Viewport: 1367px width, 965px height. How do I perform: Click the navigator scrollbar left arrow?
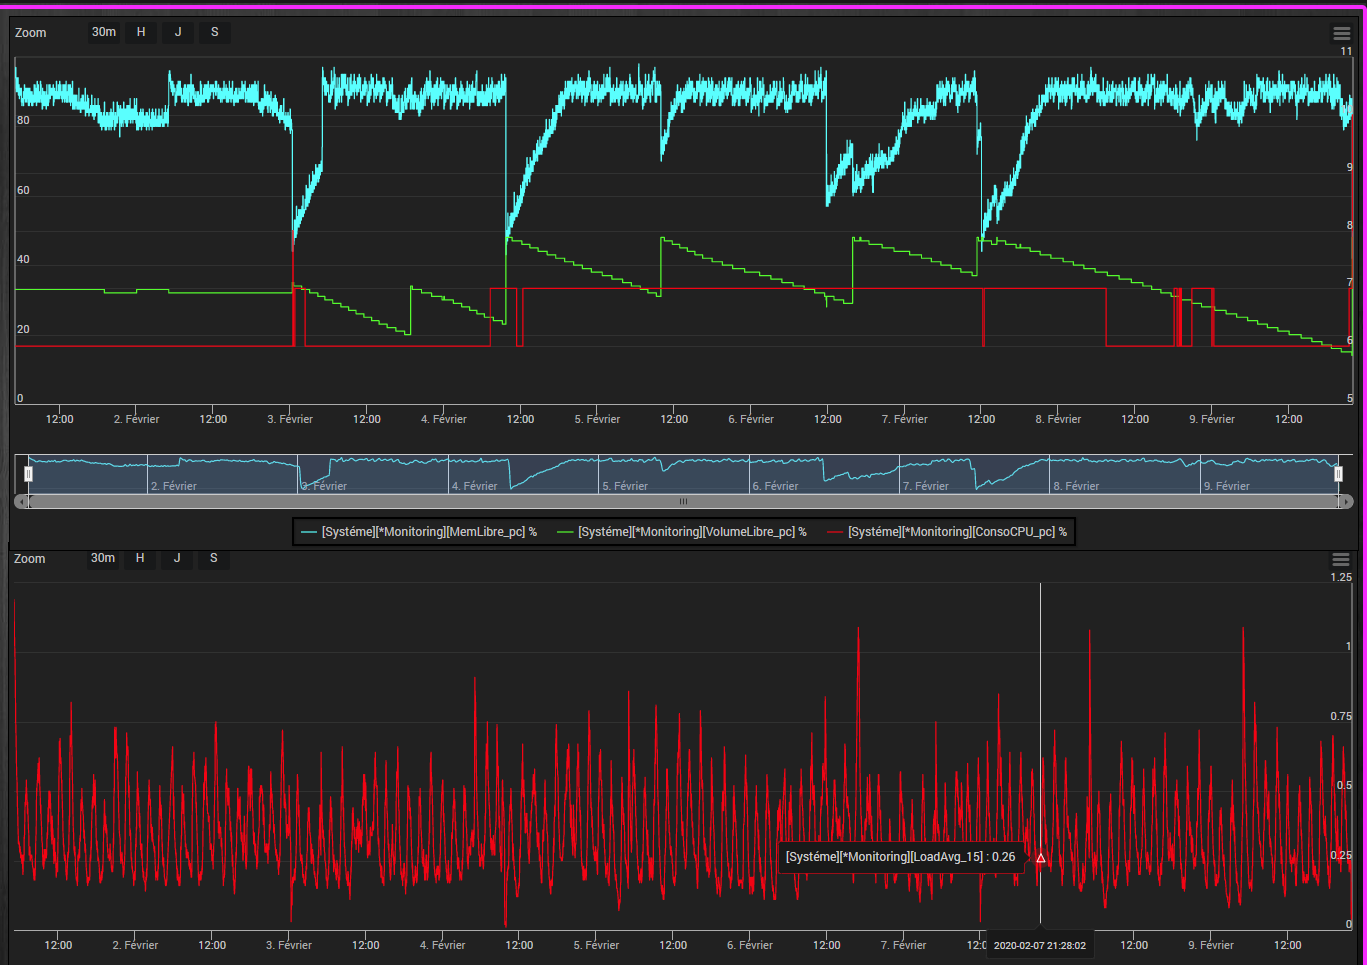click(x=20, y=502)
